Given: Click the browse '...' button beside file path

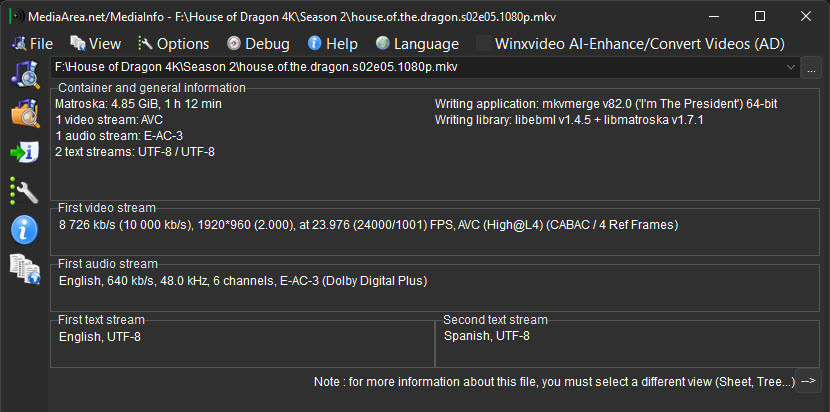Looking at the screenshot, I should [x=811, y=67].
